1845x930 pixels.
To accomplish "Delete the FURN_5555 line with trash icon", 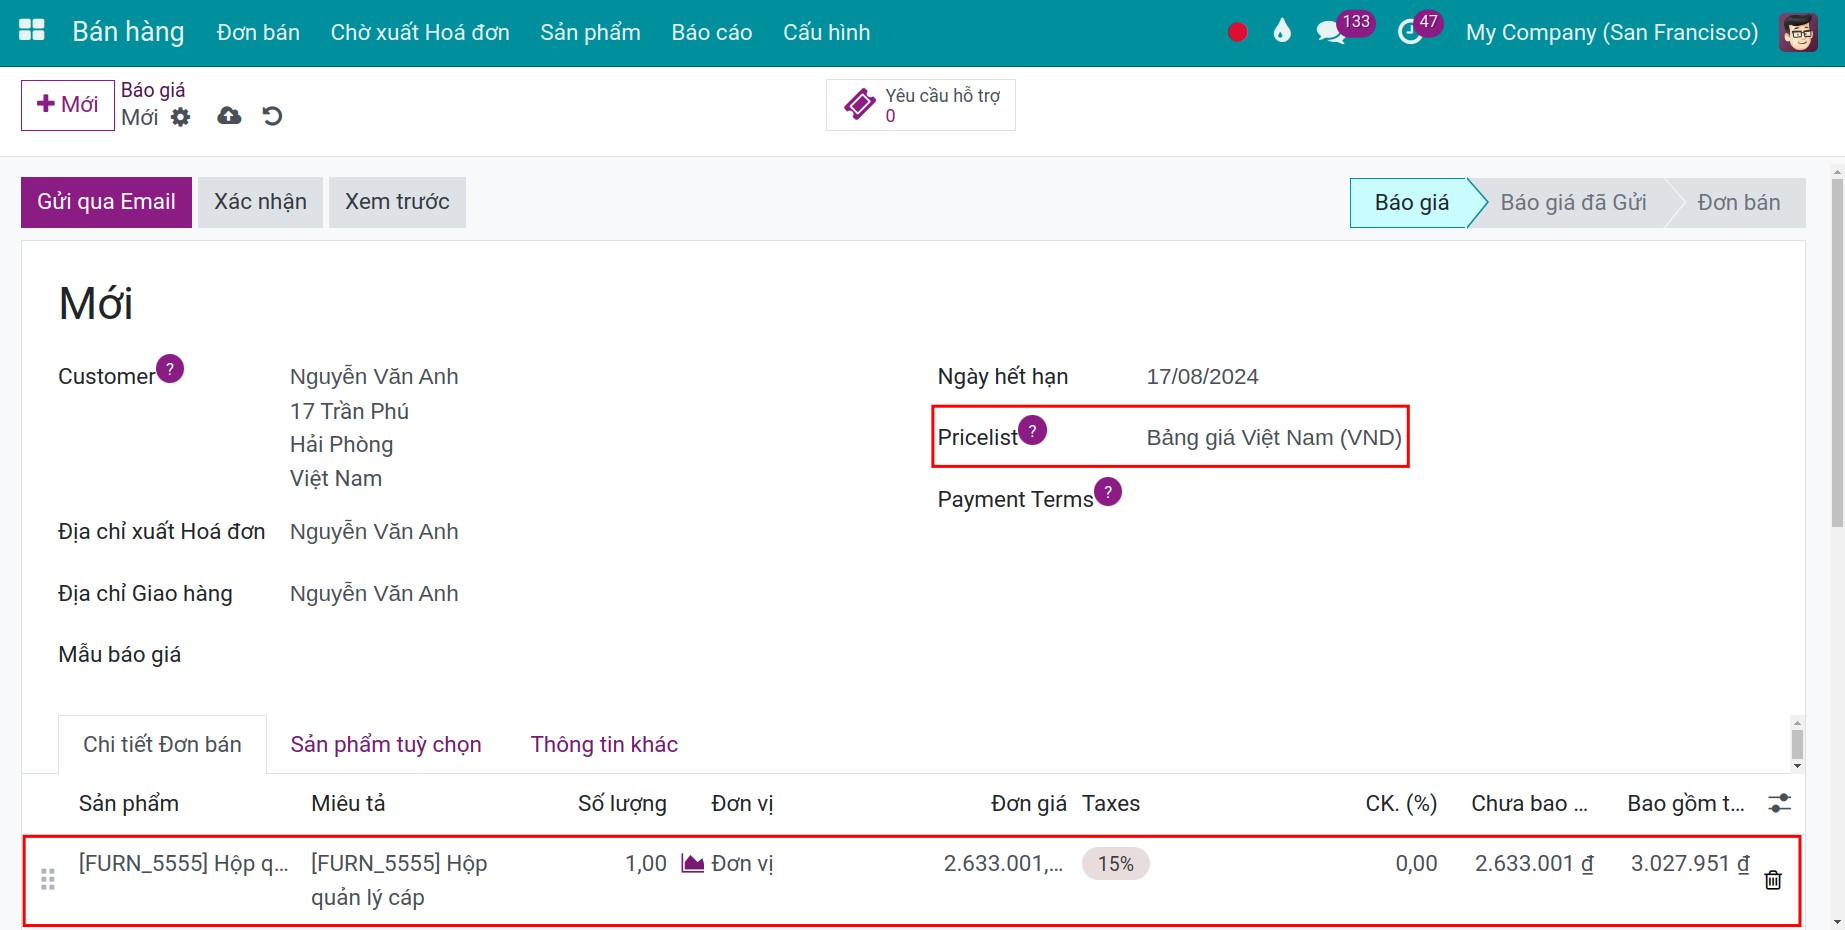I will (1773, 880).
